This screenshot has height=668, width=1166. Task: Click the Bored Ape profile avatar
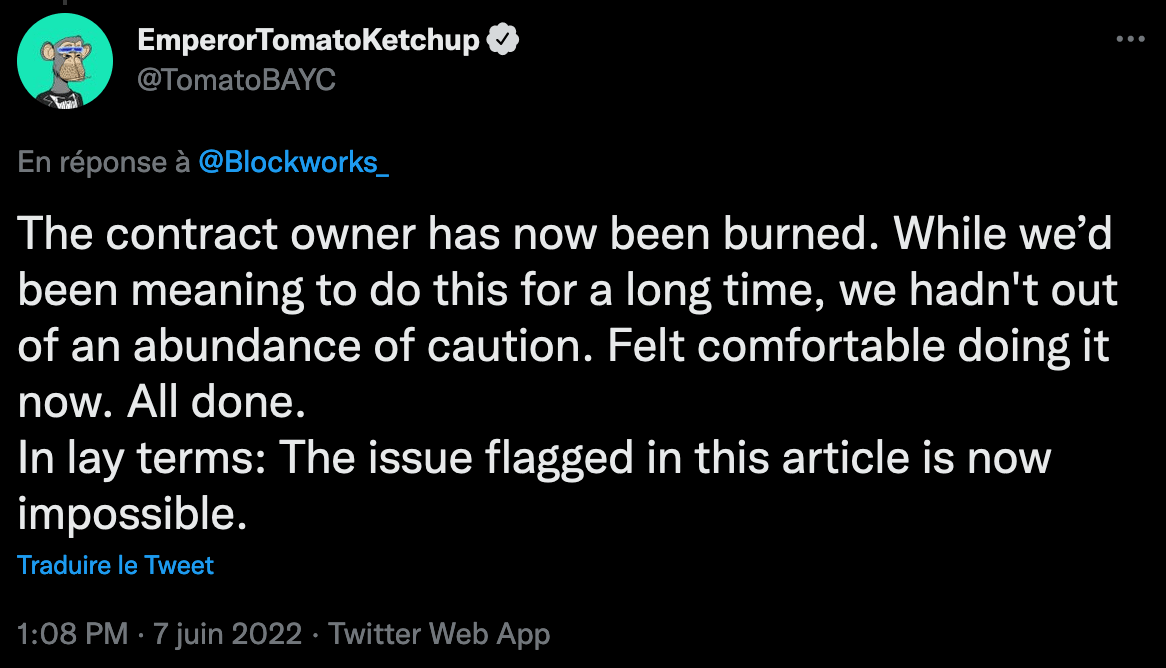pyautogui.click(x=65, y=61)
